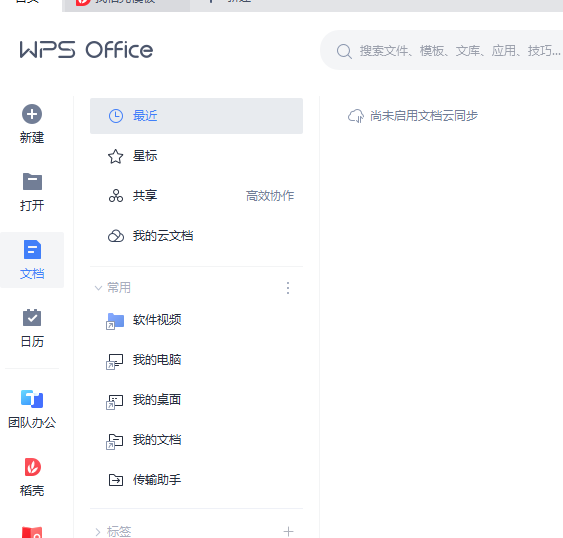This screenshot has width=563, height=538.
Task: Expand the 标签 section chevron
Action: point(98,532)
